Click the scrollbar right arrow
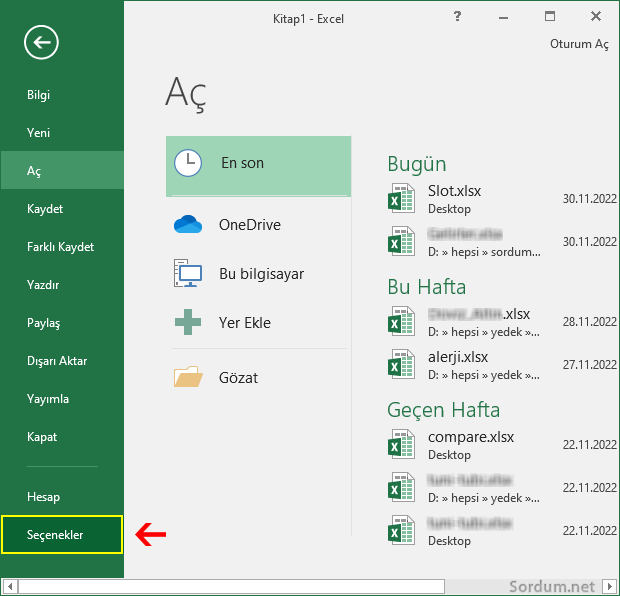Screen dimensions: 620x596 610,586
